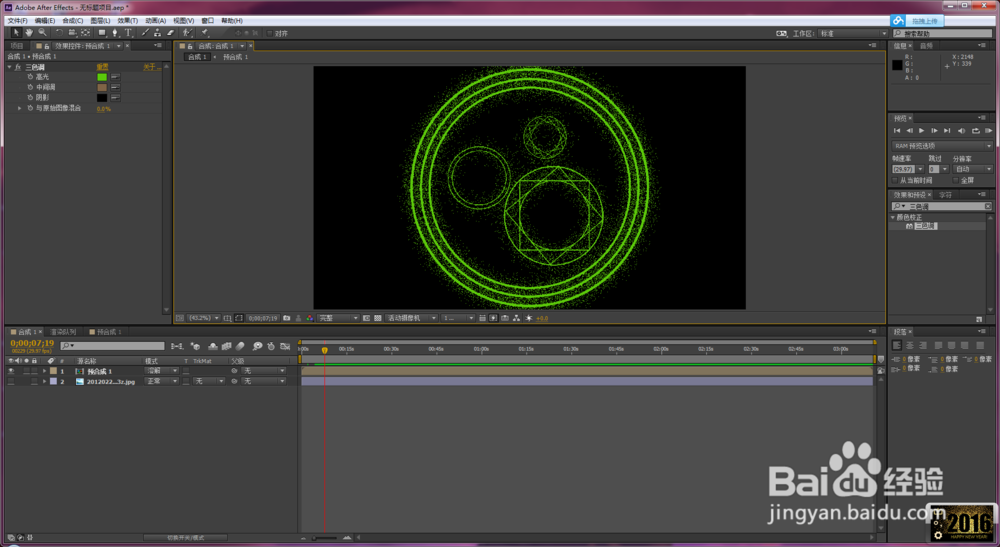Select the Eraser tool
1000x547 pixels.
170,33
